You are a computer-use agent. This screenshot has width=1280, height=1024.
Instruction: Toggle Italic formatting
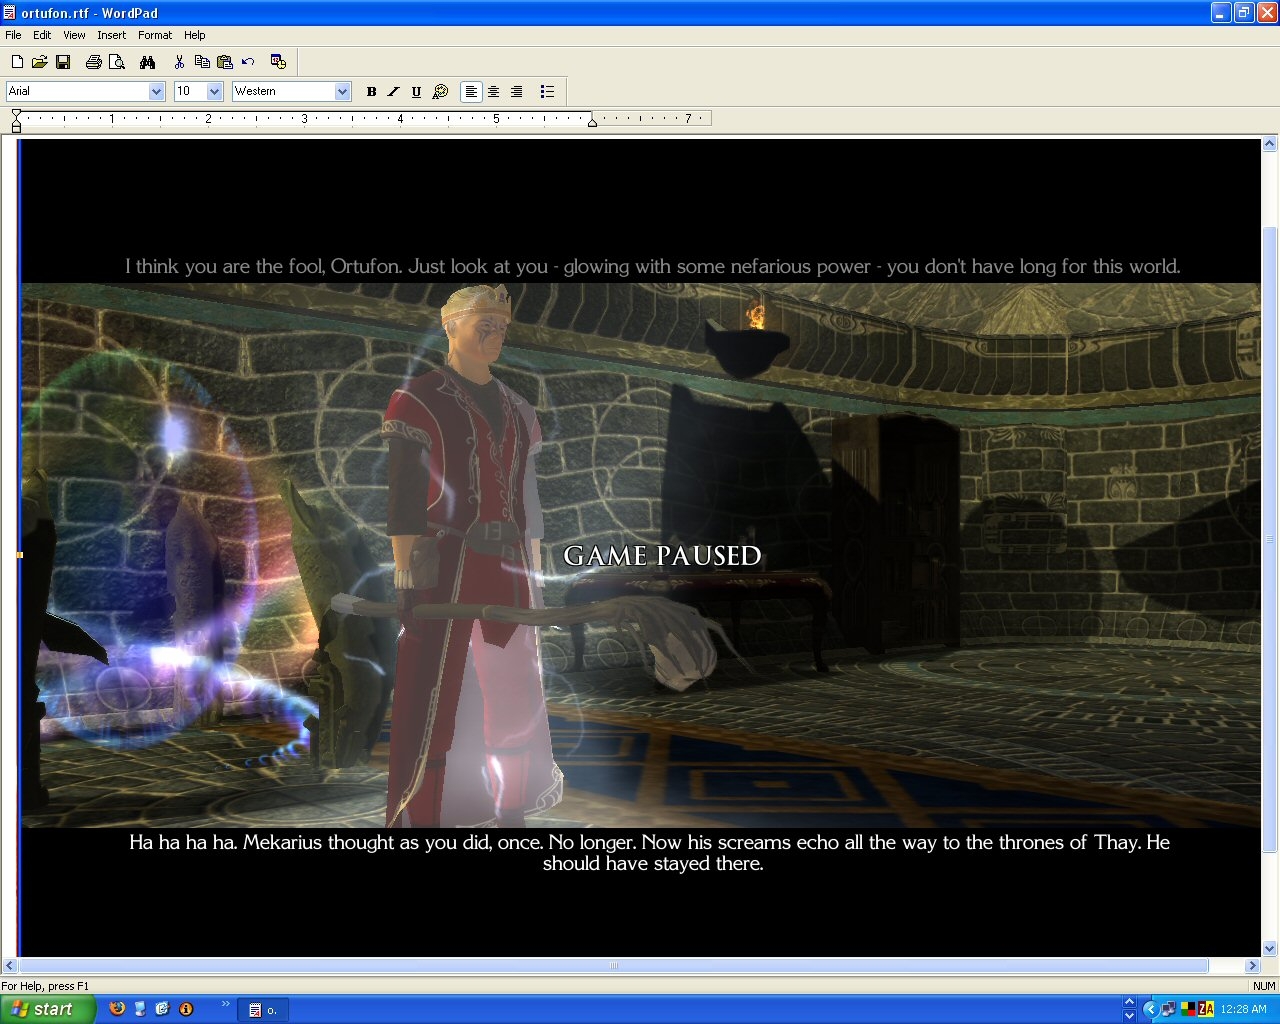coord(394,91)
